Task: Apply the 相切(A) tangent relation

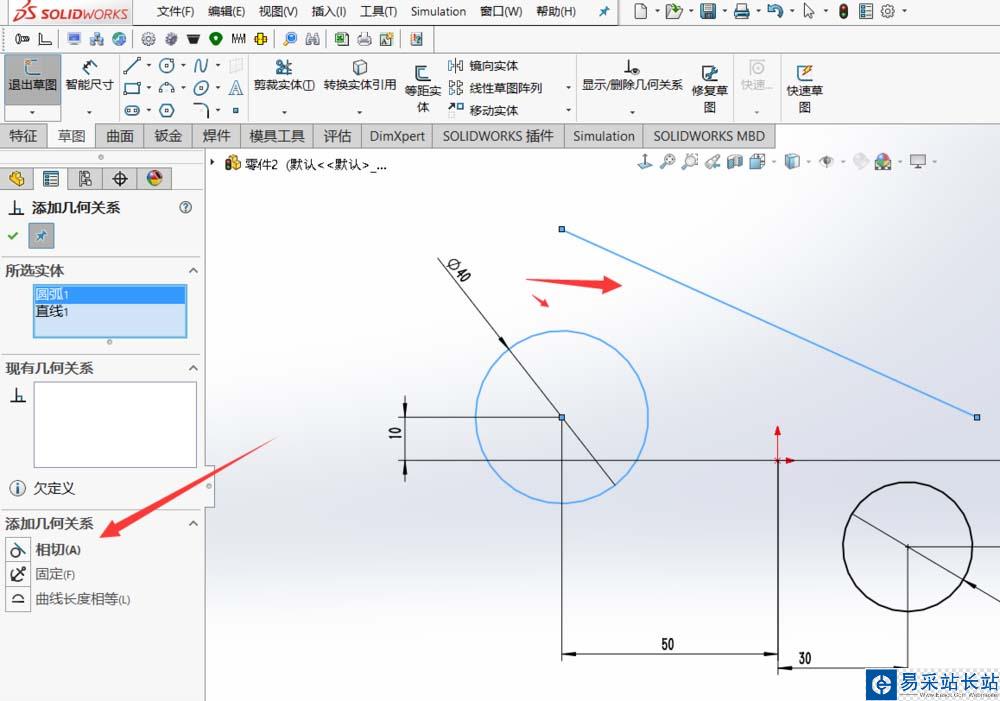Action: [58, 550]
